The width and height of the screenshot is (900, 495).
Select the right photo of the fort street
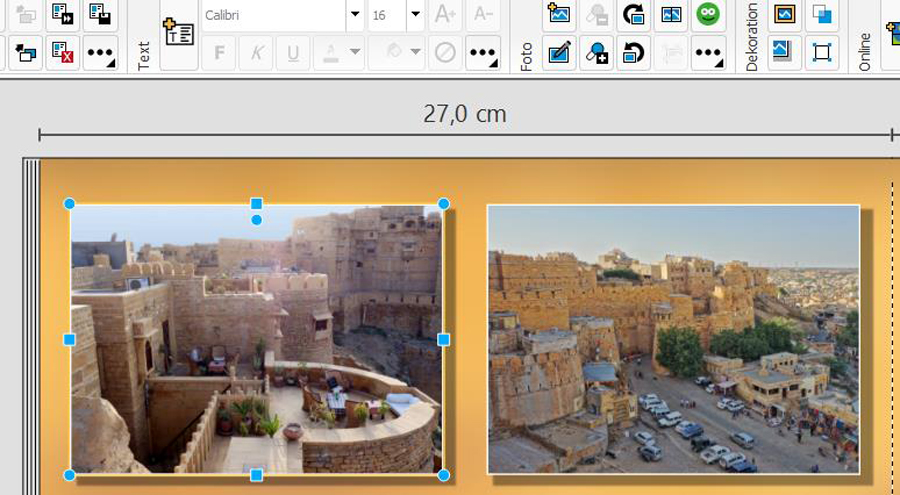click(673, 339)
